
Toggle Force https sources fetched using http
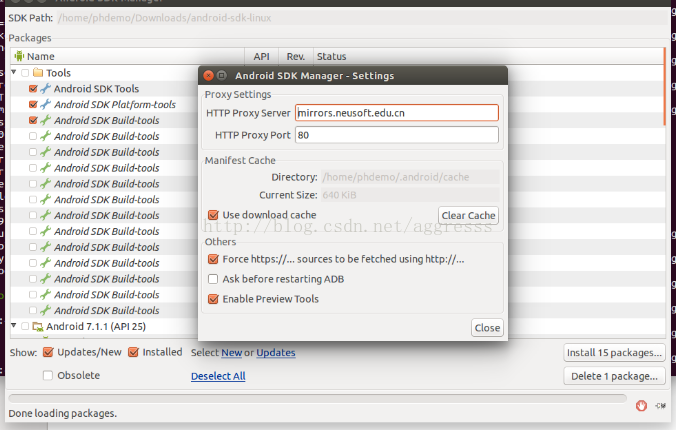[213, 259]
